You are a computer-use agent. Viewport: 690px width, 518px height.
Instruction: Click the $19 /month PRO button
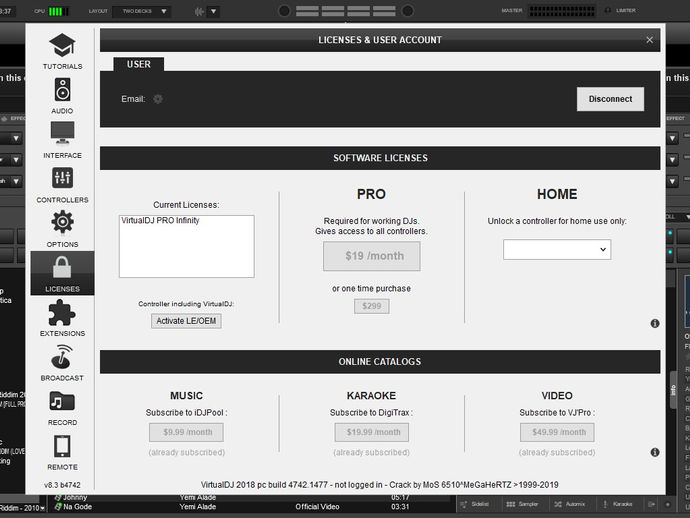pos(371,256)
